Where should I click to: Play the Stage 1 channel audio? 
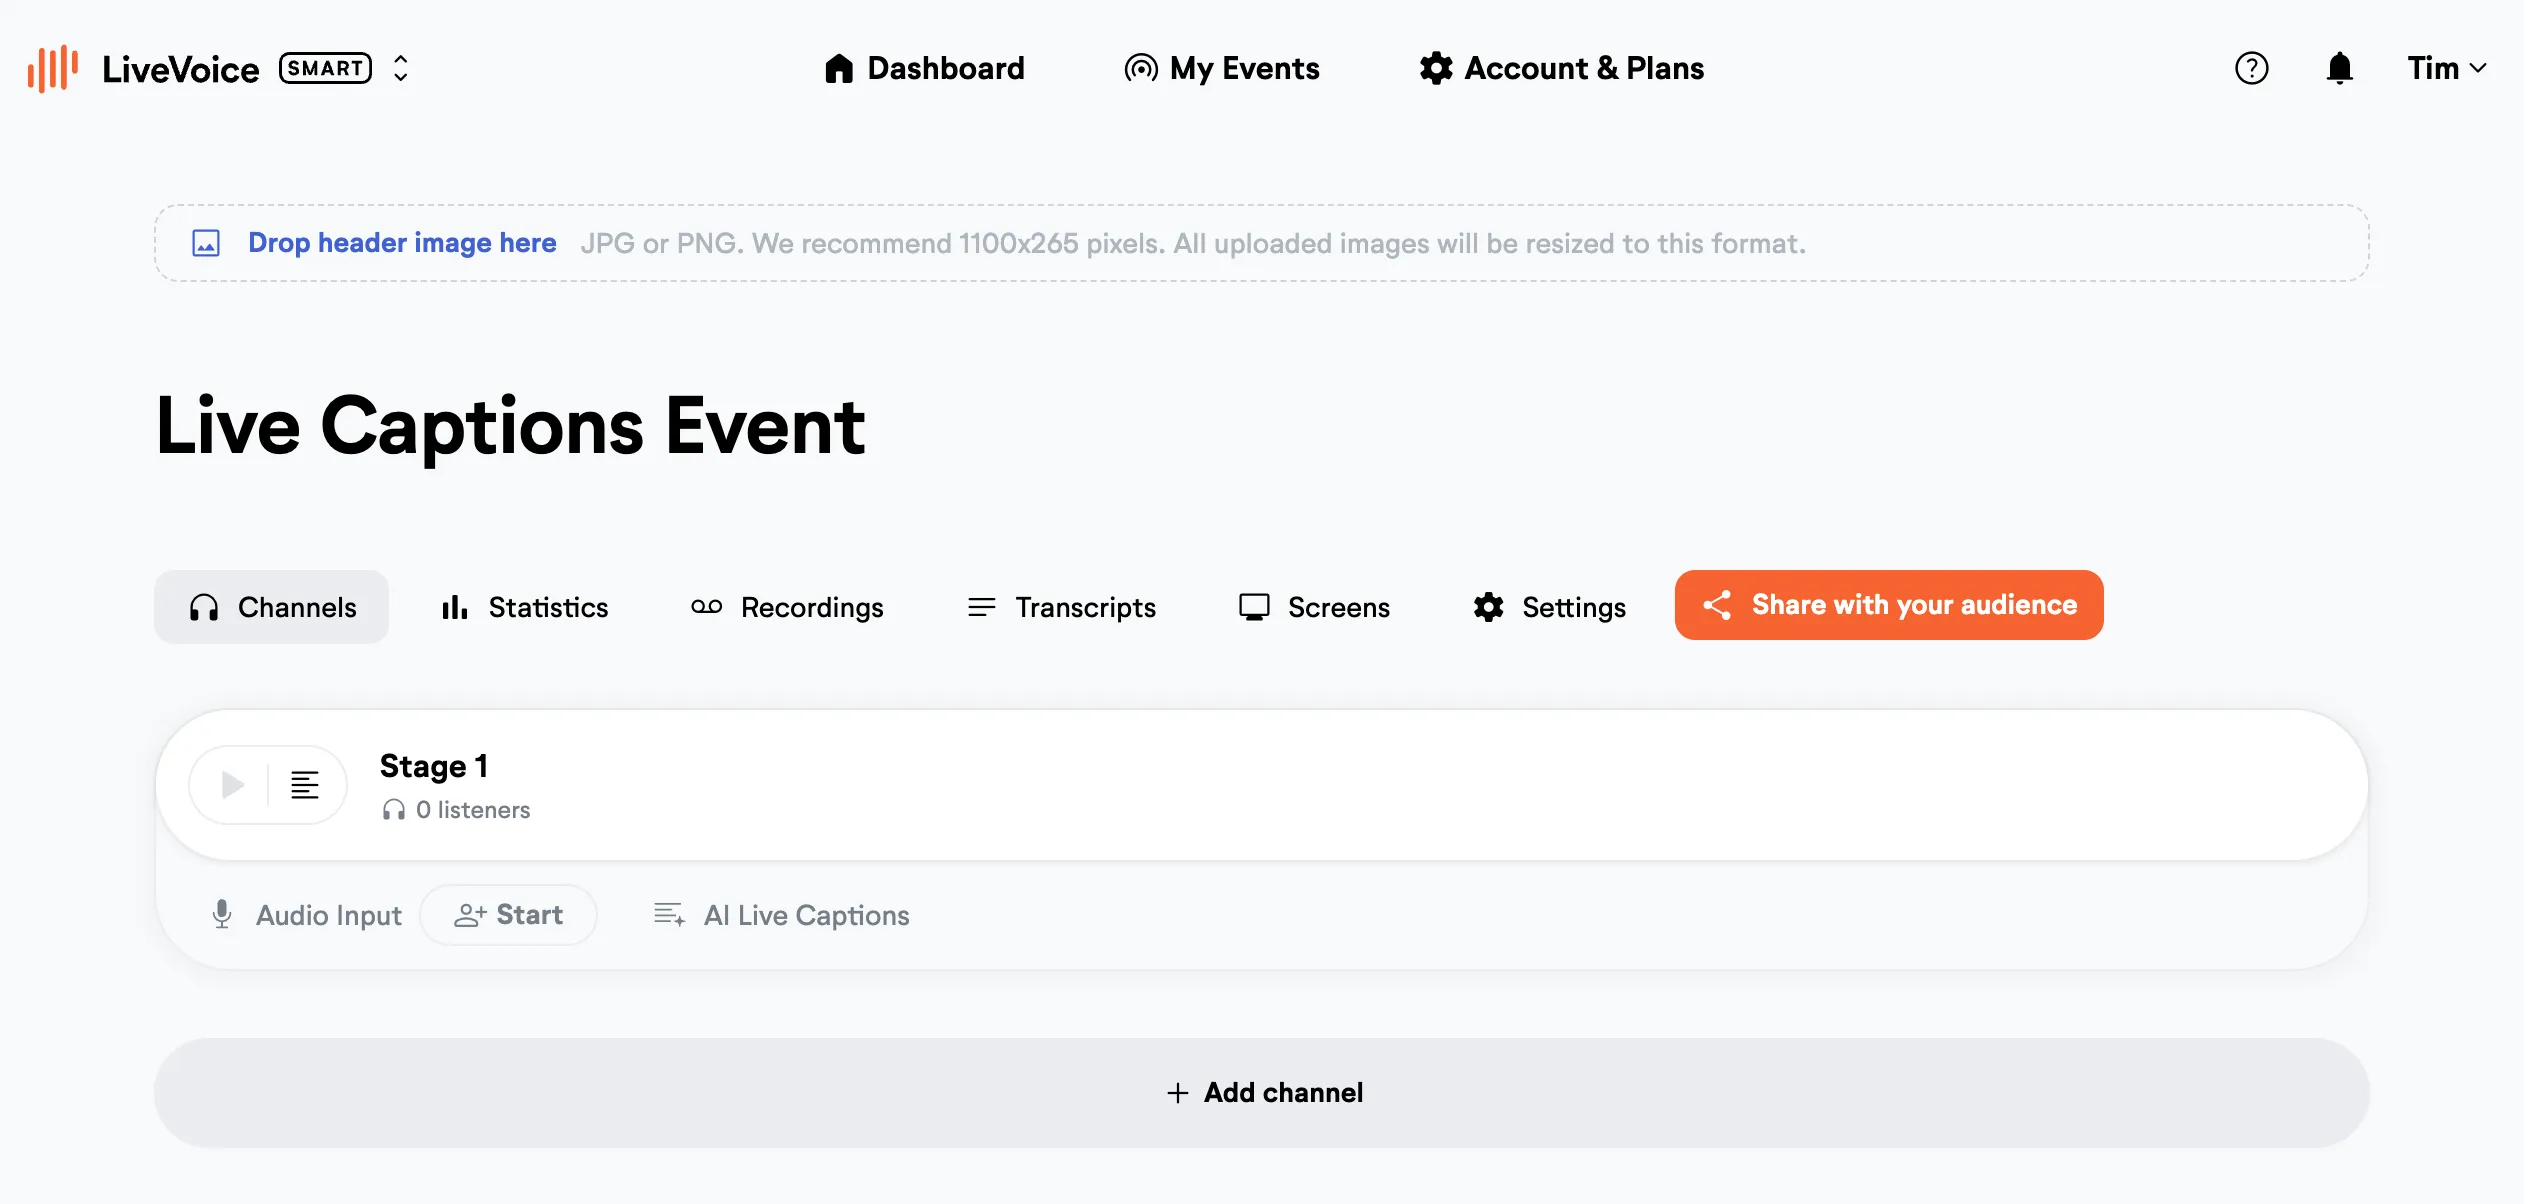[232, 785]
